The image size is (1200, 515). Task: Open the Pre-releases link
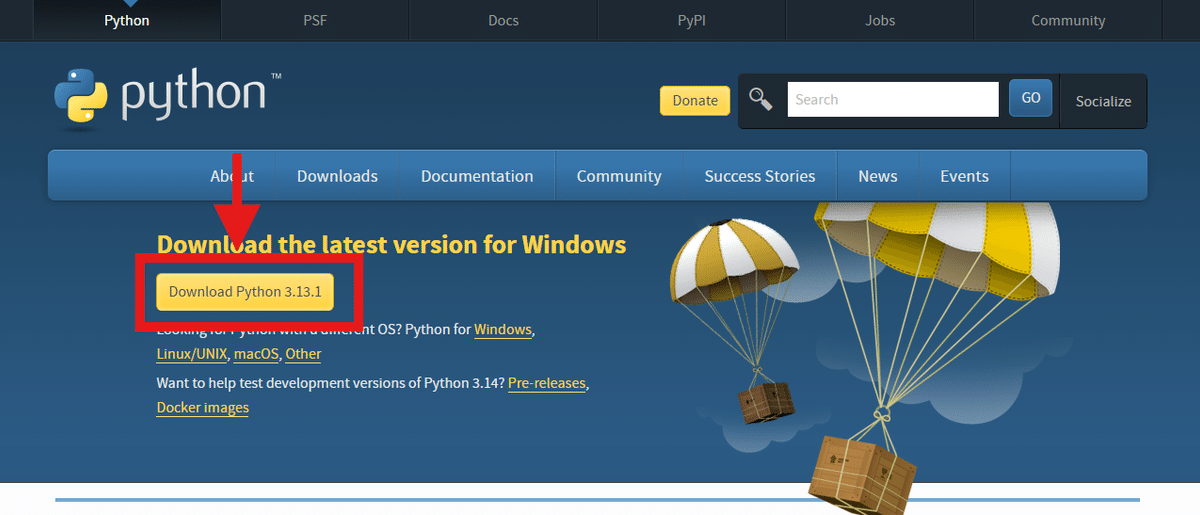(x=547, y=383)
